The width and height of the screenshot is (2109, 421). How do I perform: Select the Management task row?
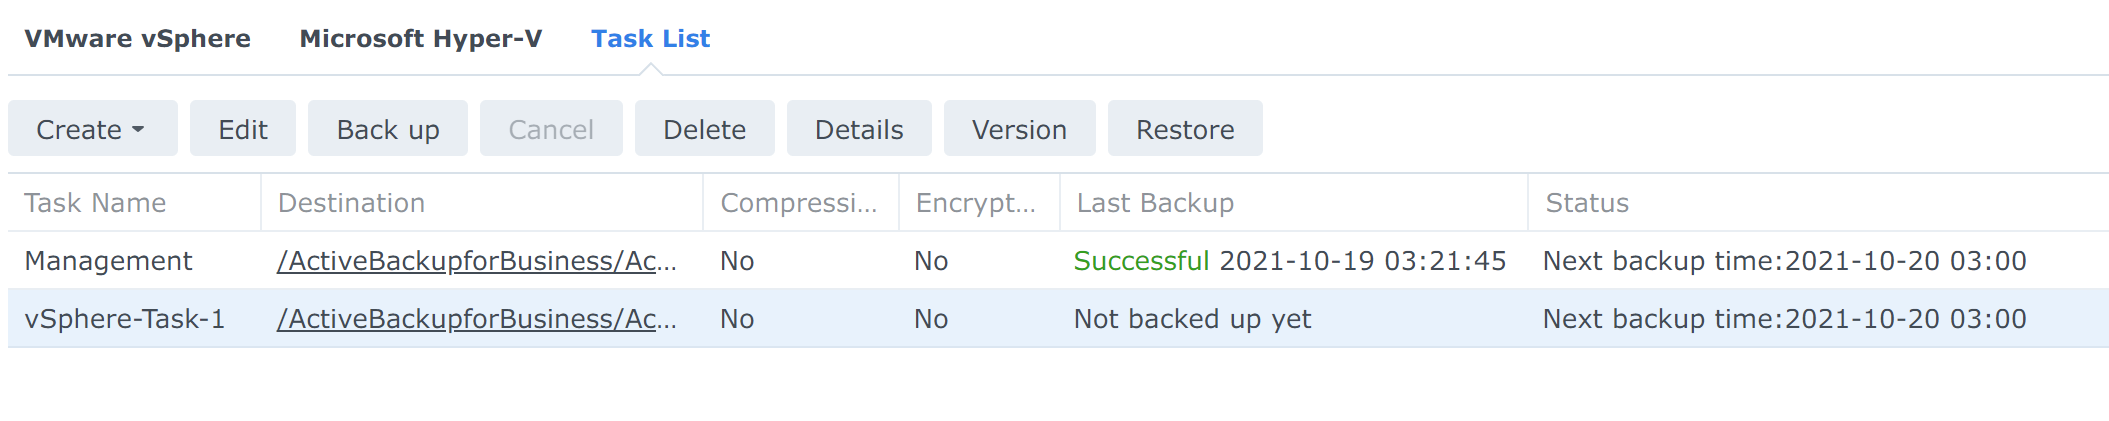tap(108, 261)
